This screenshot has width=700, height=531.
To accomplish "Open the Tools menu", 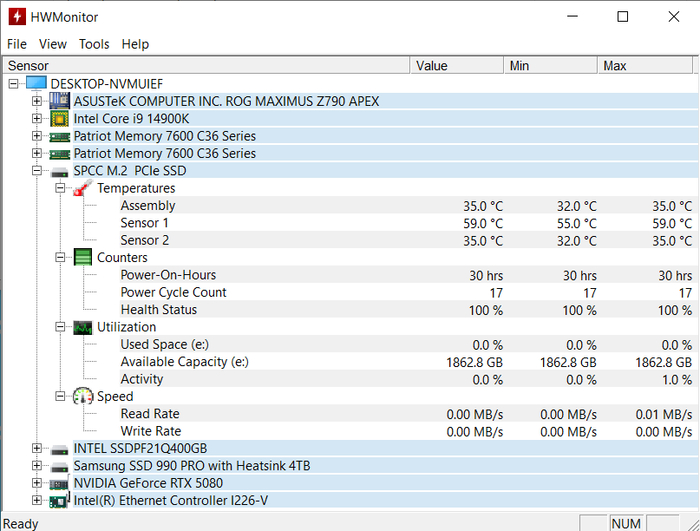I will (94, 44).
